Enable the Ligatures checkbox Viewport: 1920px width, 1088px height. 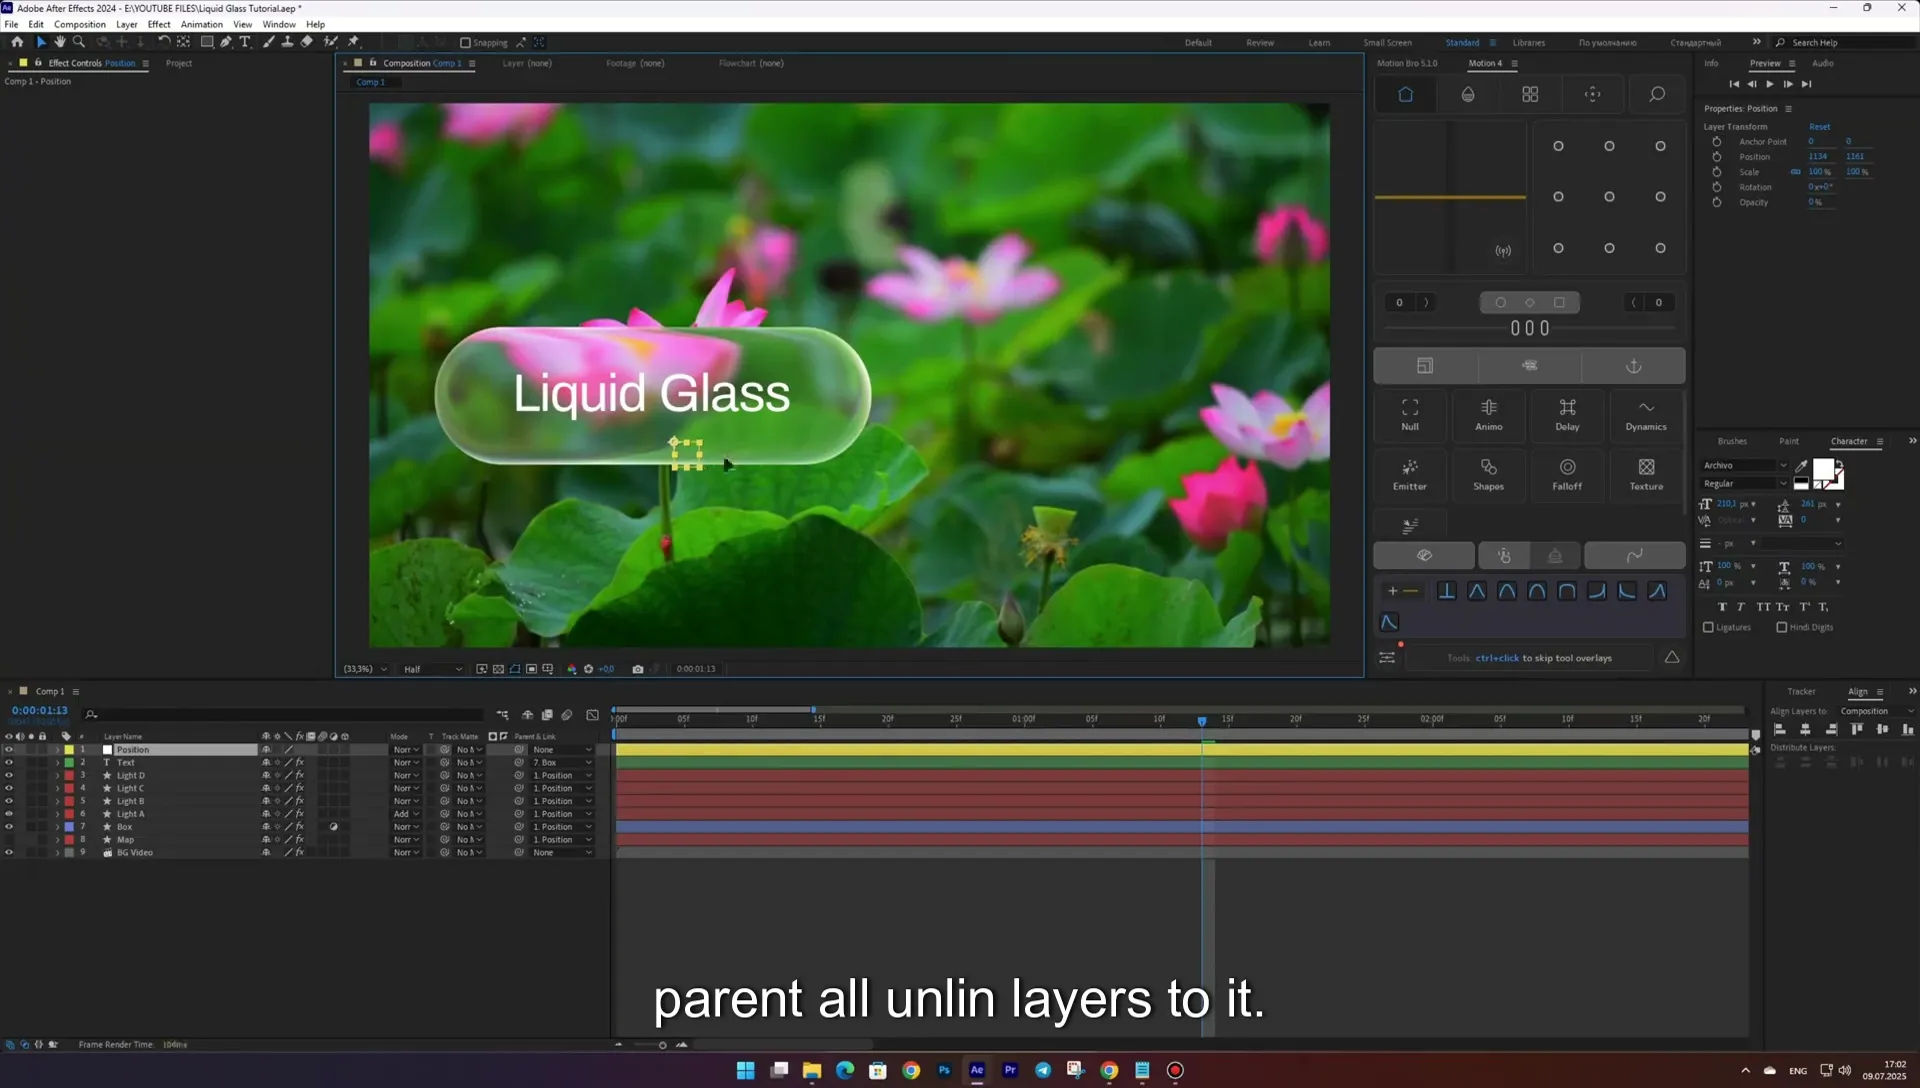click(x=1708, y=628)
